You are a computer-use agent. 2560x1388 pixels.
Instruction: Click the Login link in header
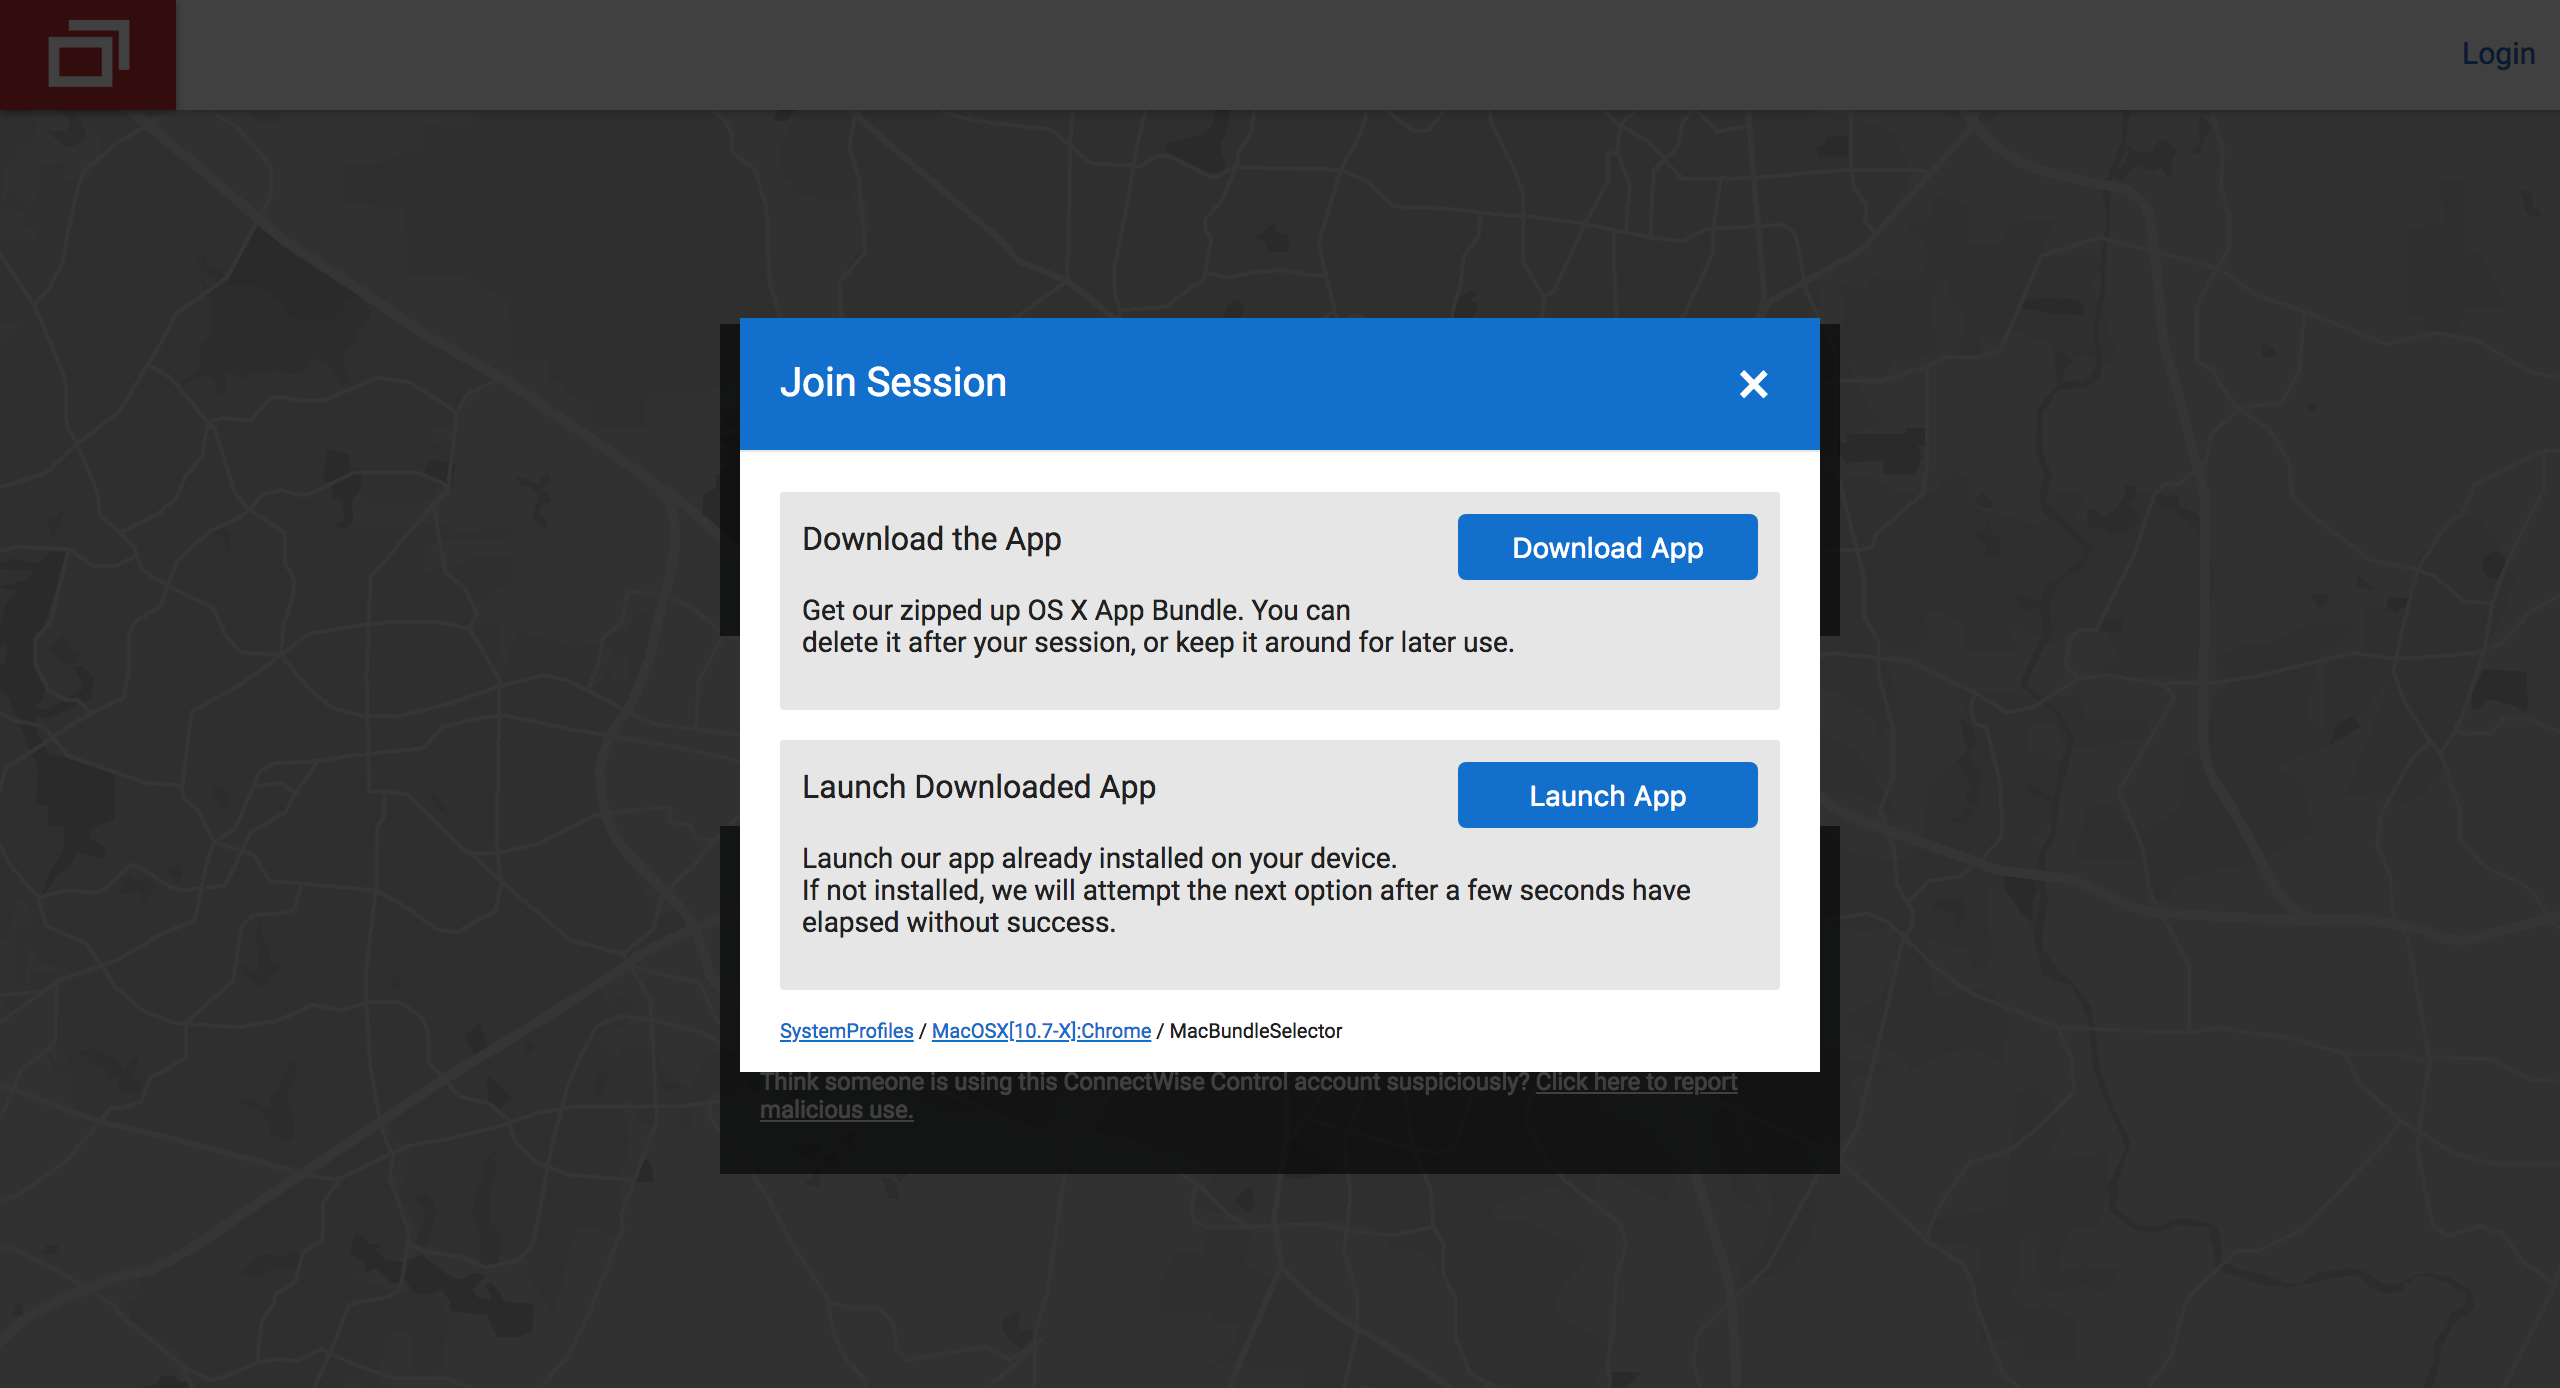tap(2497, 54)
